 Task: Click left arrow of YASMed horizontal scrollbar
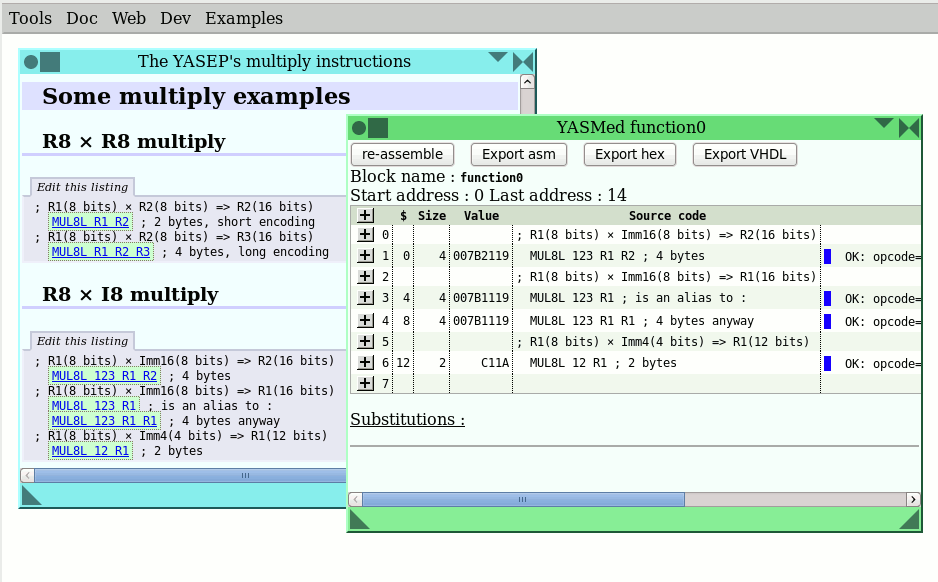tap(356, 499)
